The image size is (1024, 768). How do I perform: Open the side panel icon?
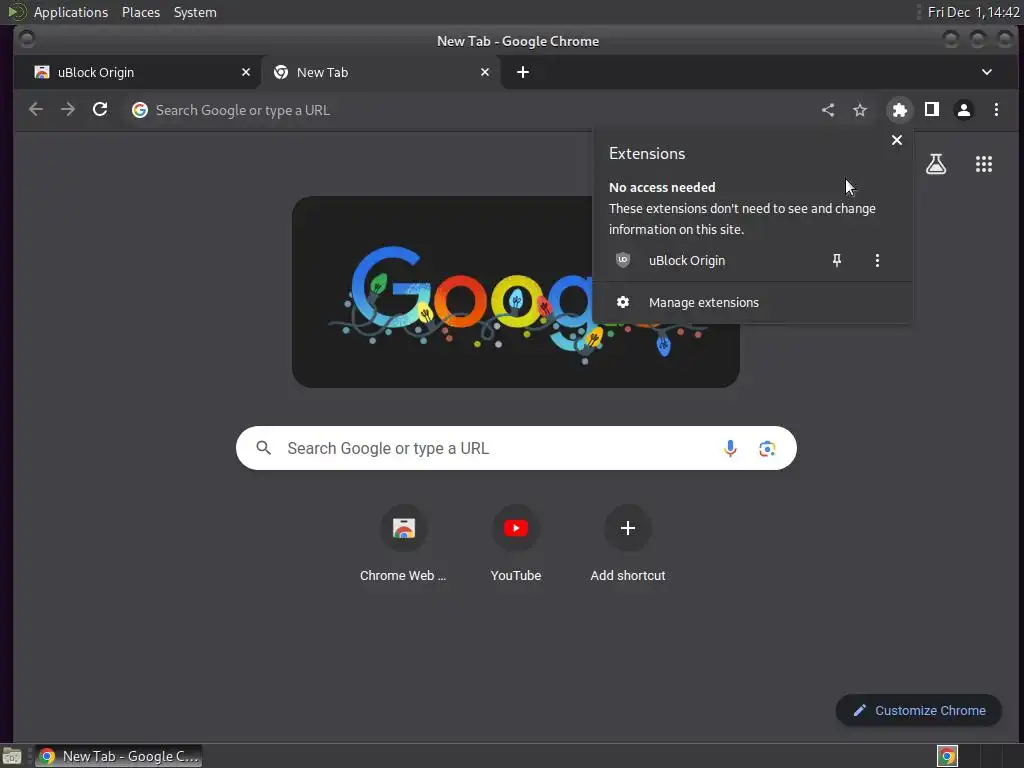[932, 110]
